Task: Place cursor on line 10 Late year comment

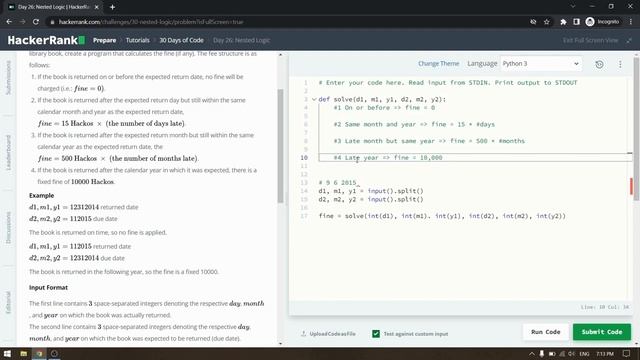Action: (388, 158)
